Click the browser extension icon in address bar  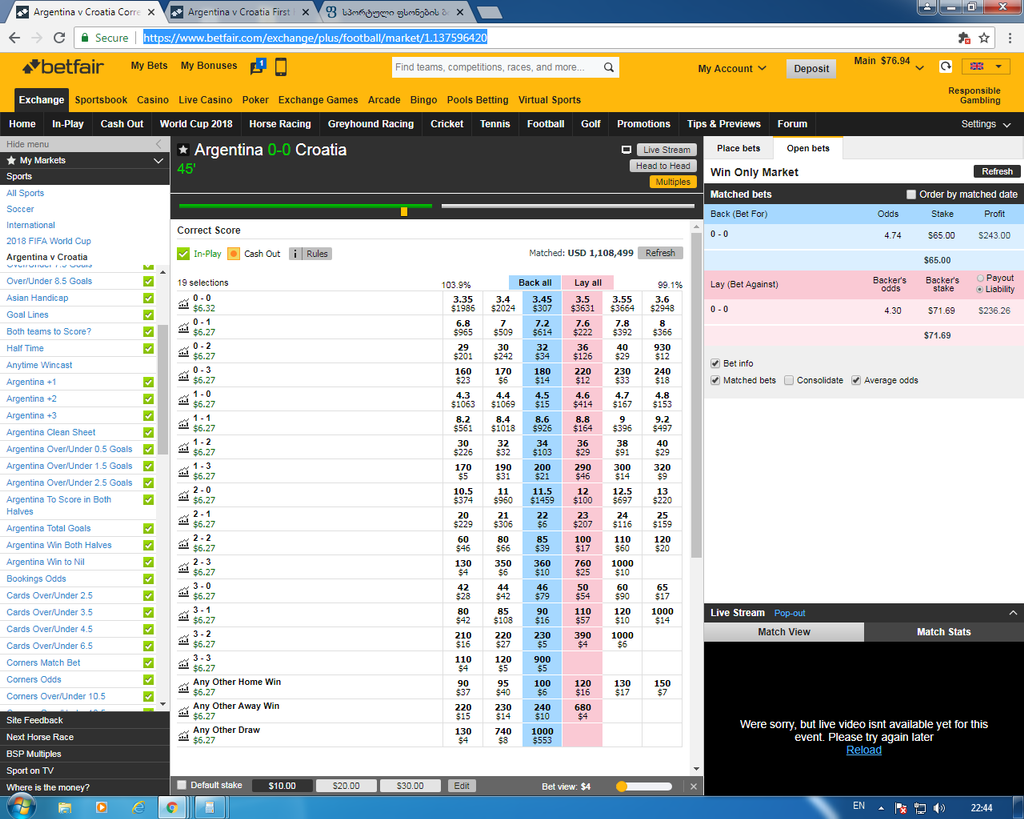(963, 38)
